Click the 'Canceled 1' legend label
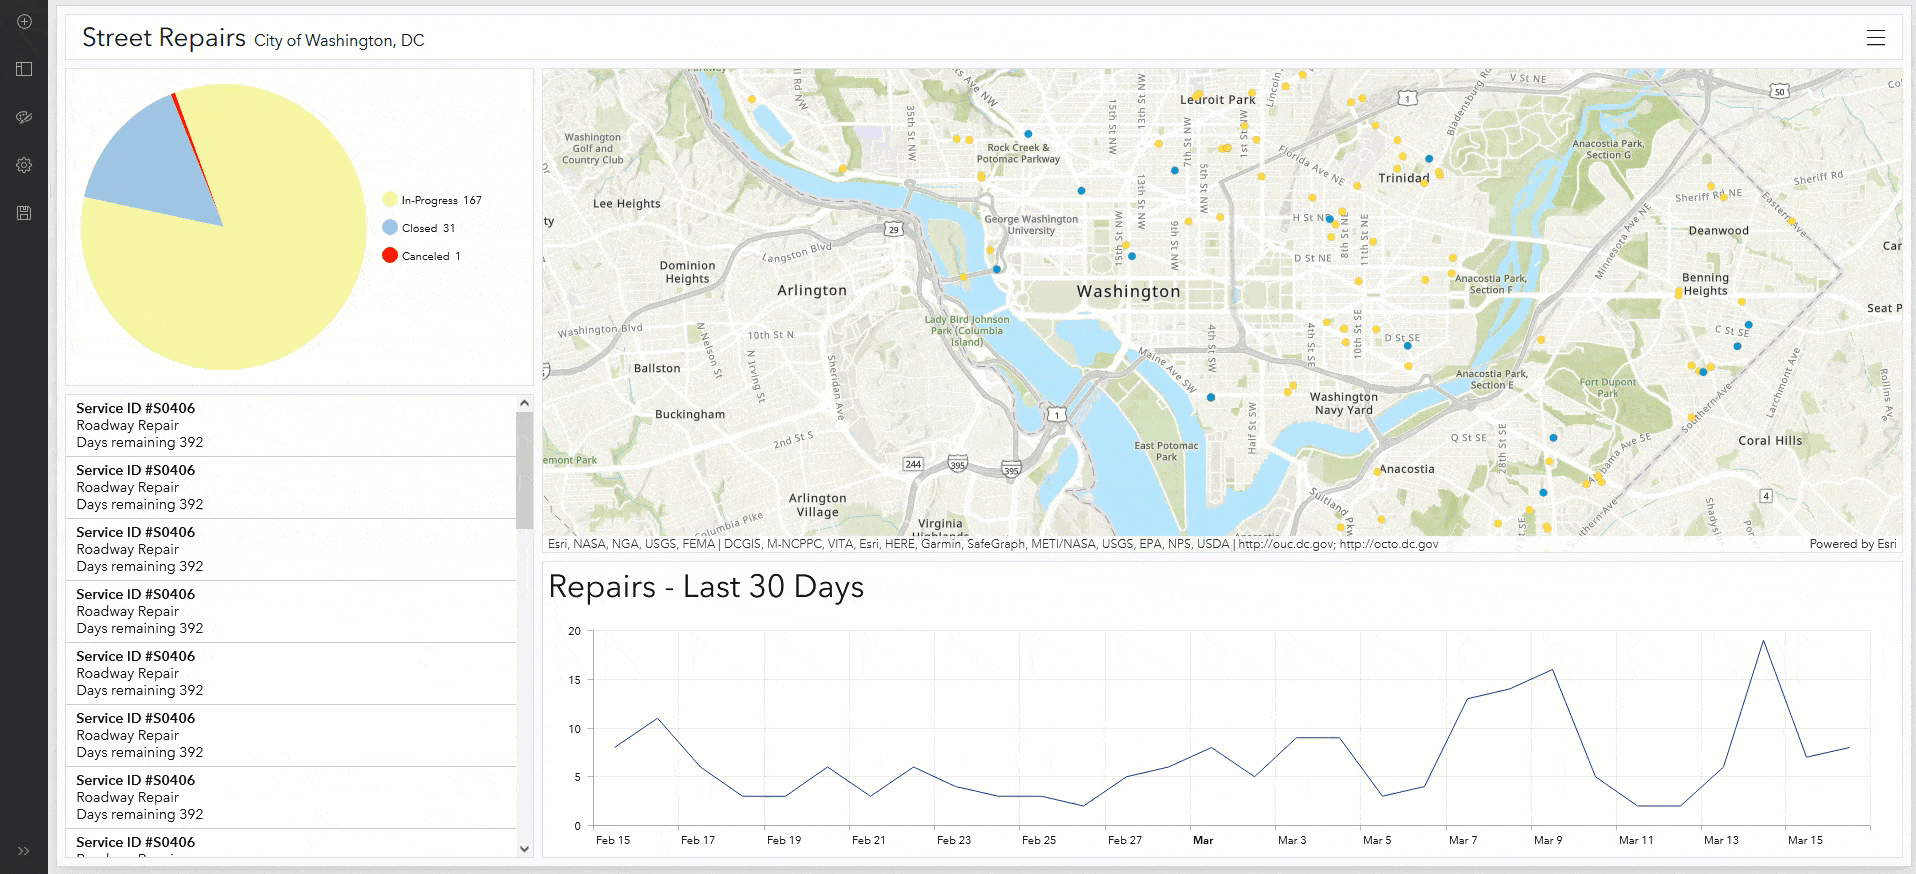This screenshot has height=874, width=1916. tap(431, 256)
